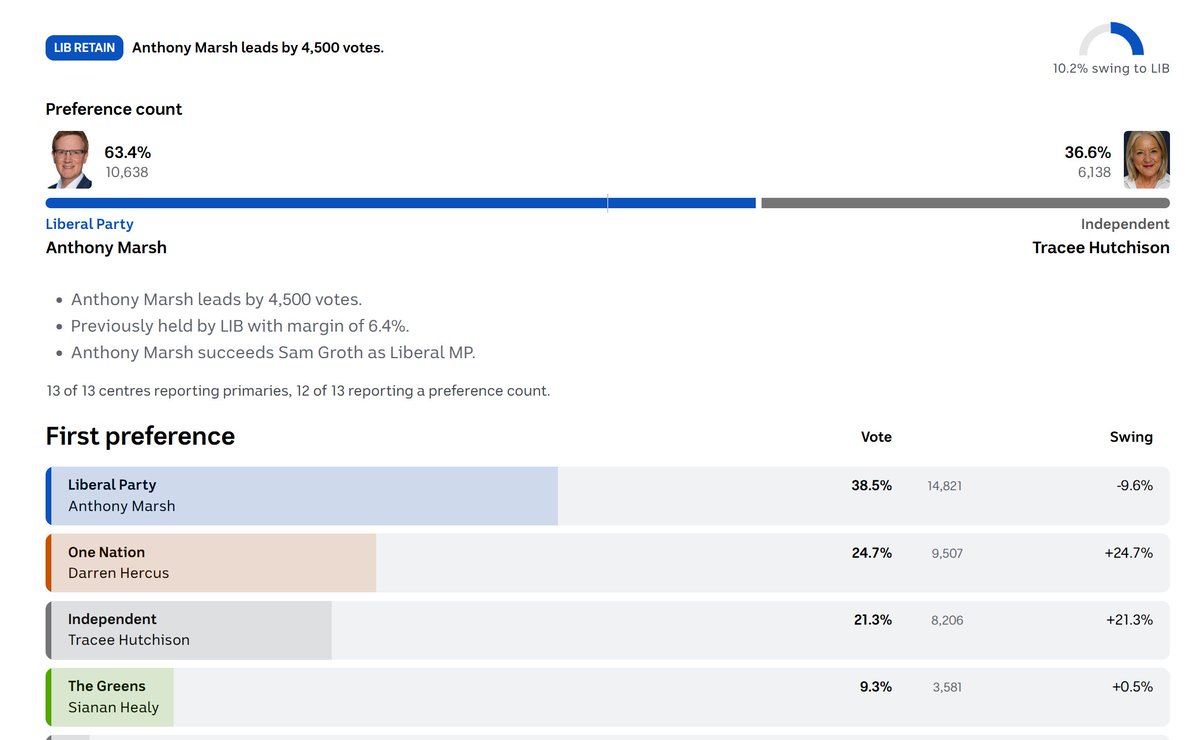The height and width of the screenshot is (740, 1200).
Task: Click the Tracee Hutchison name at right
Action: coord(1100,247)
